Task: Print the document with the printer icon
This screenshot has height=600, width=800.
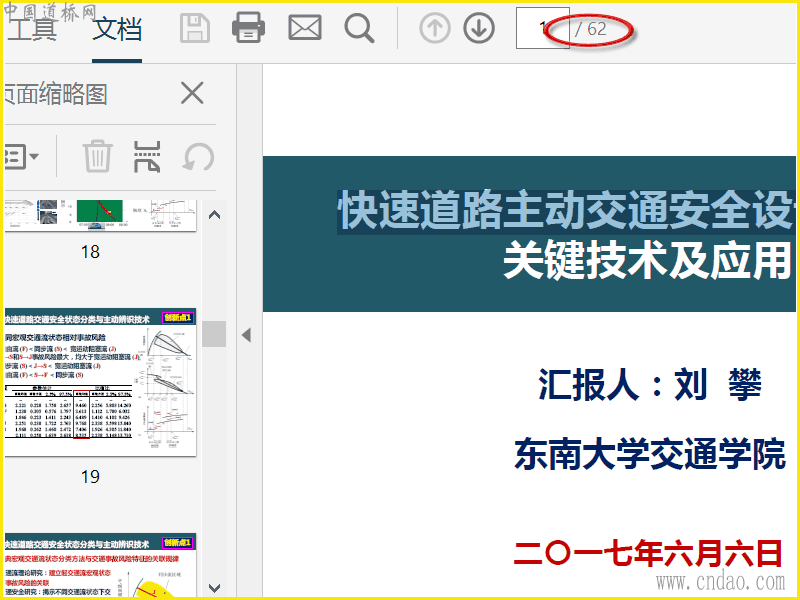Action: (248, 28)
